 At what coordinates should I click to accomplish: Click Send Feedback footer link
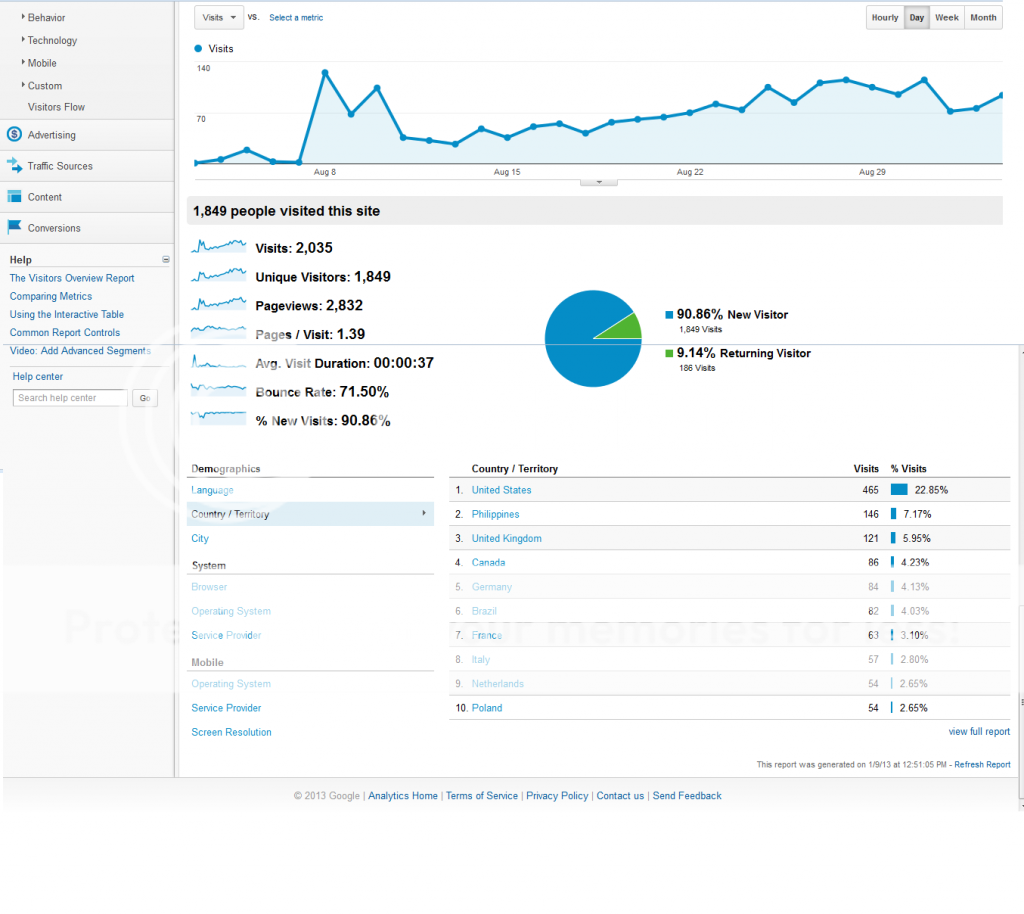(x=687, y=796)
